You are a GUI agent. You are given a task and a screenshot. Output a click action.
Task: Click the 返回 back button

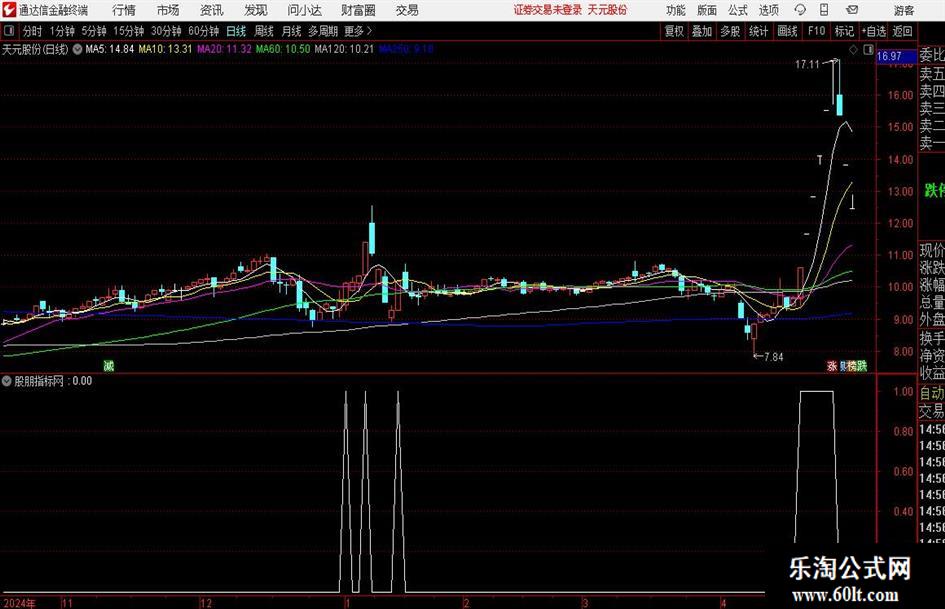point(902,31)
